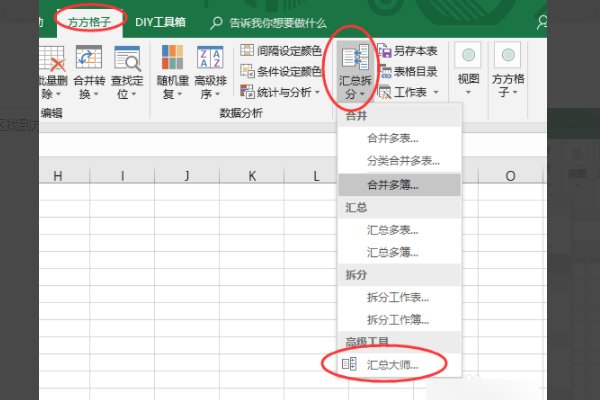The height and width of the screenshot is (400, 600).
Task: Expand the 随机重复 dropdown label
Action: point(173,87)
